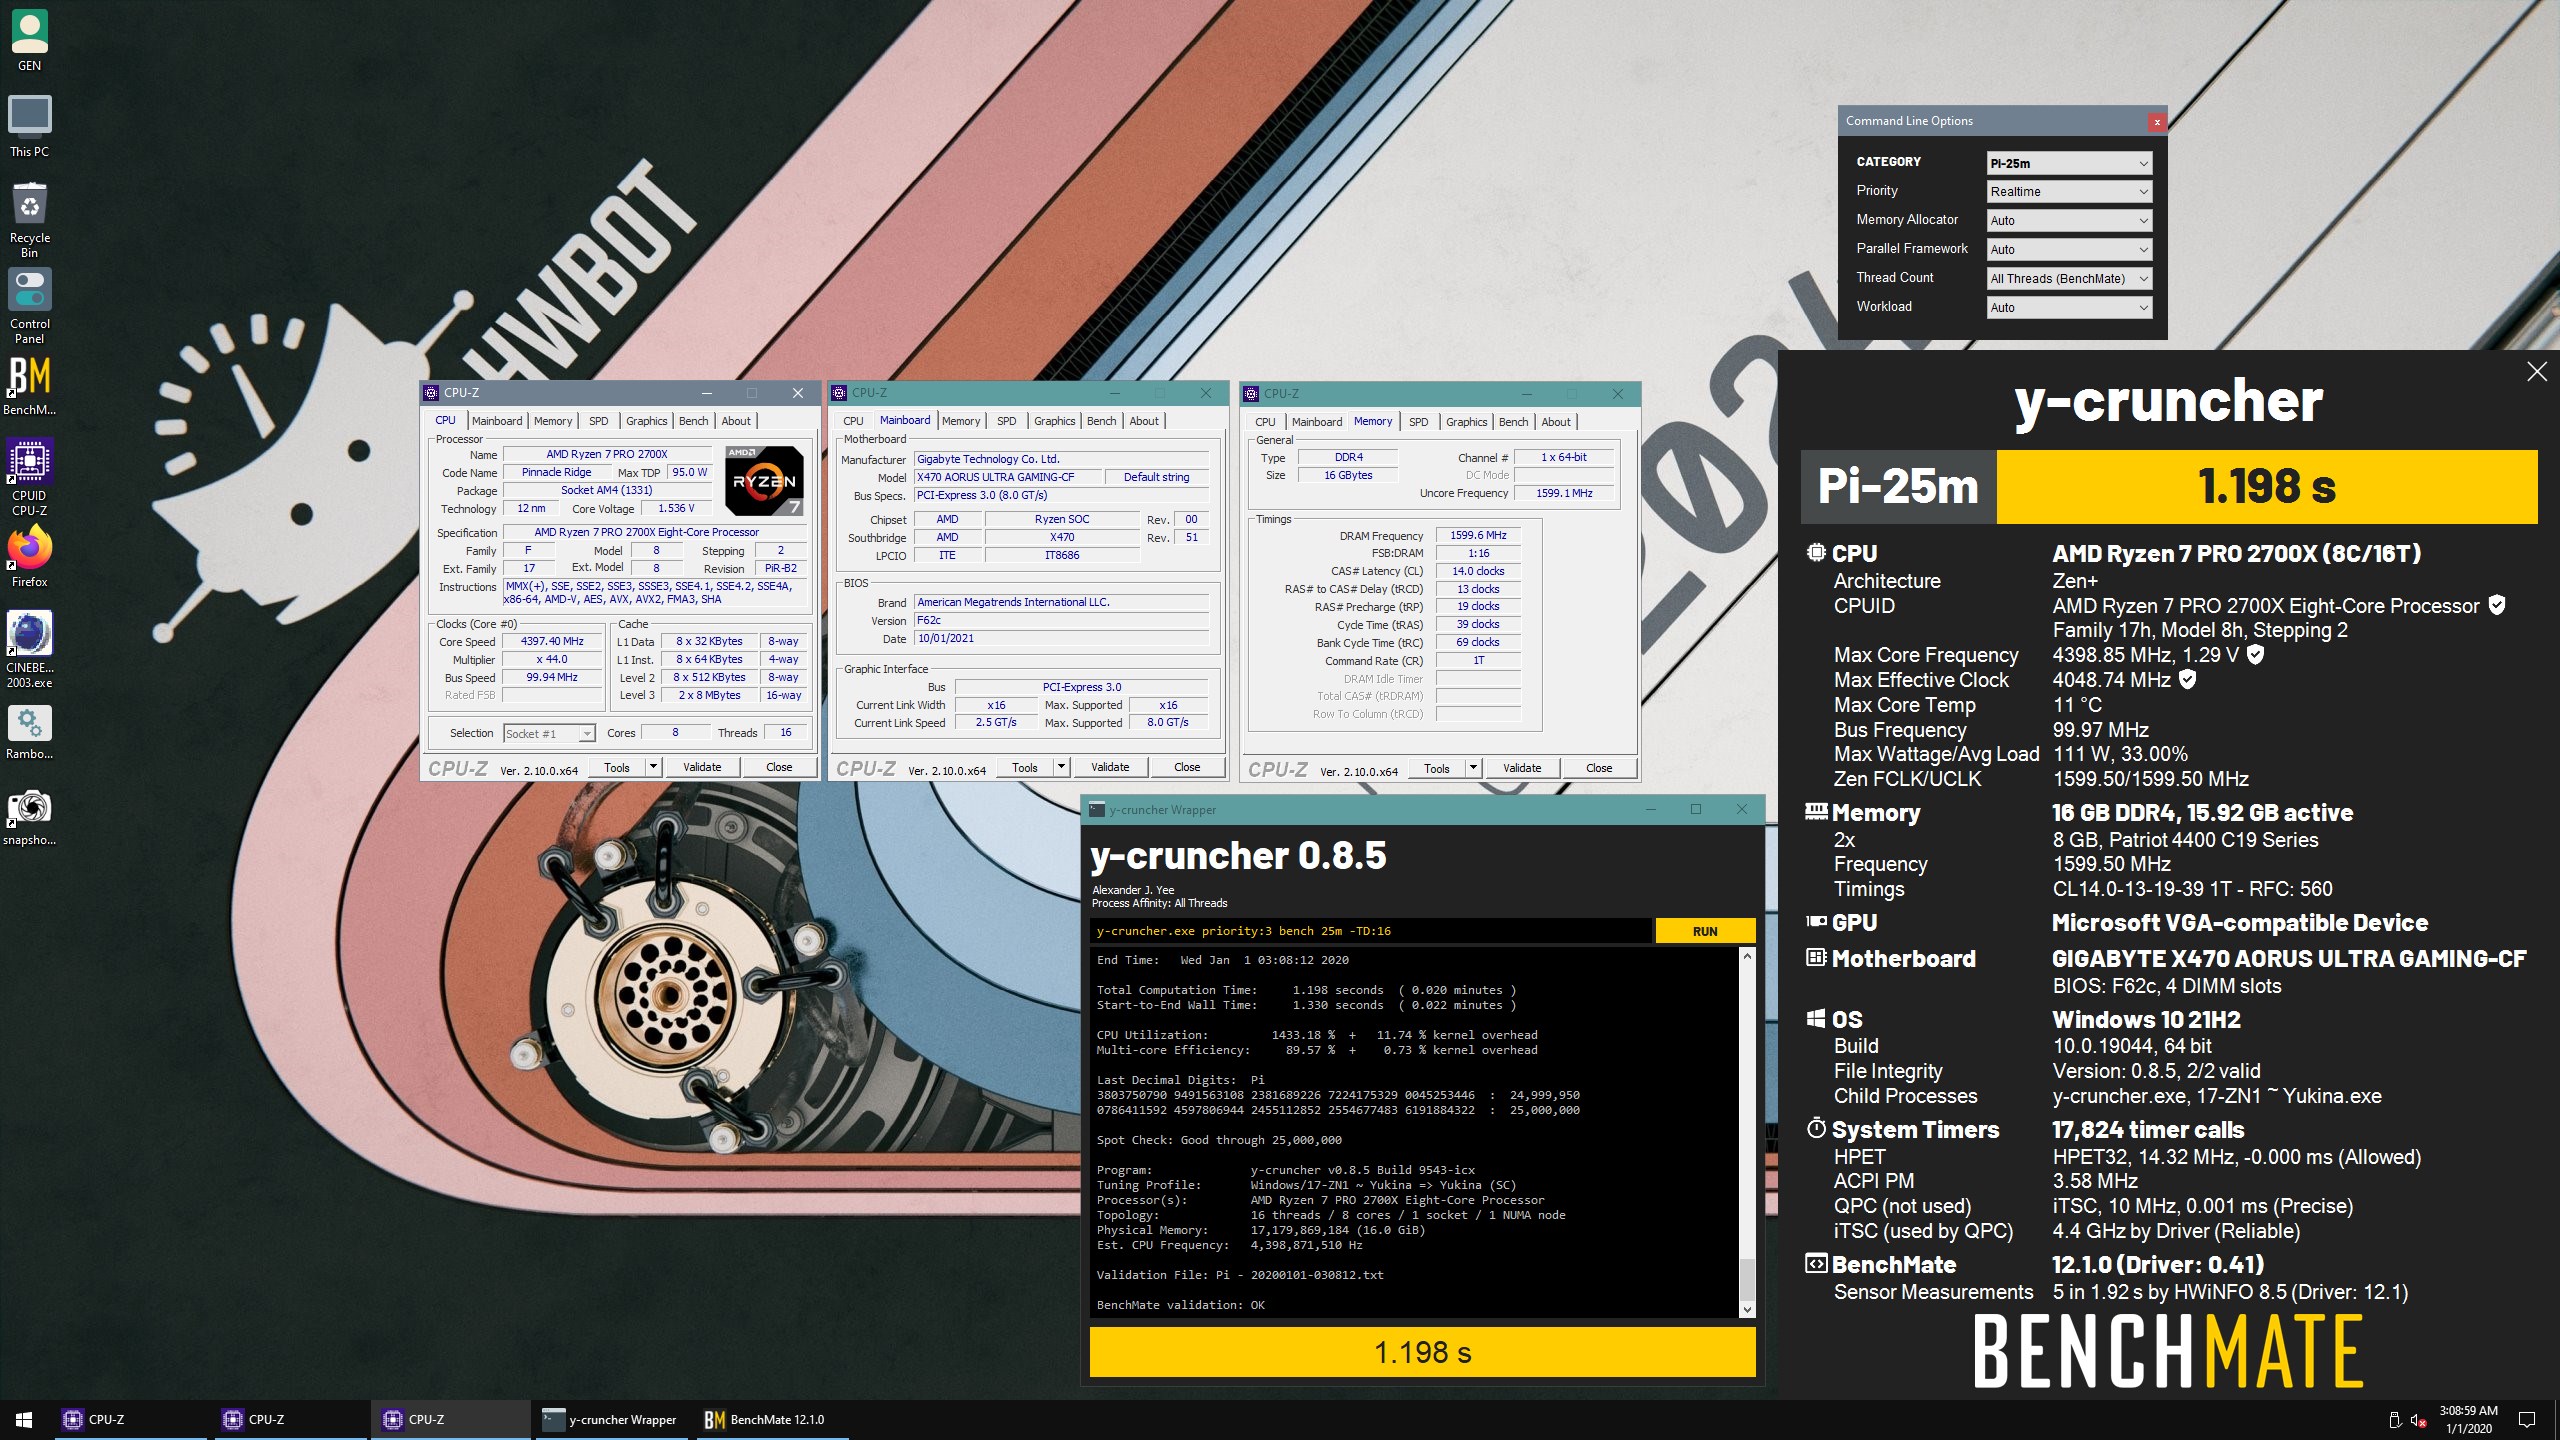Switch to Mainboard tab in first CPU-Z window
Image resolution: width=2560 pixels, height=1440 pixels.
tap(497, 421)
